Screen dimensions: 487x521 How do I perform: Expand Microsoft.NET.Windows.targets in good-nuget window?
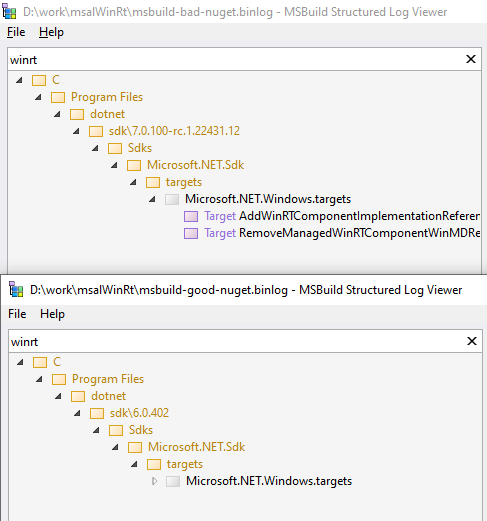point(154,481)
